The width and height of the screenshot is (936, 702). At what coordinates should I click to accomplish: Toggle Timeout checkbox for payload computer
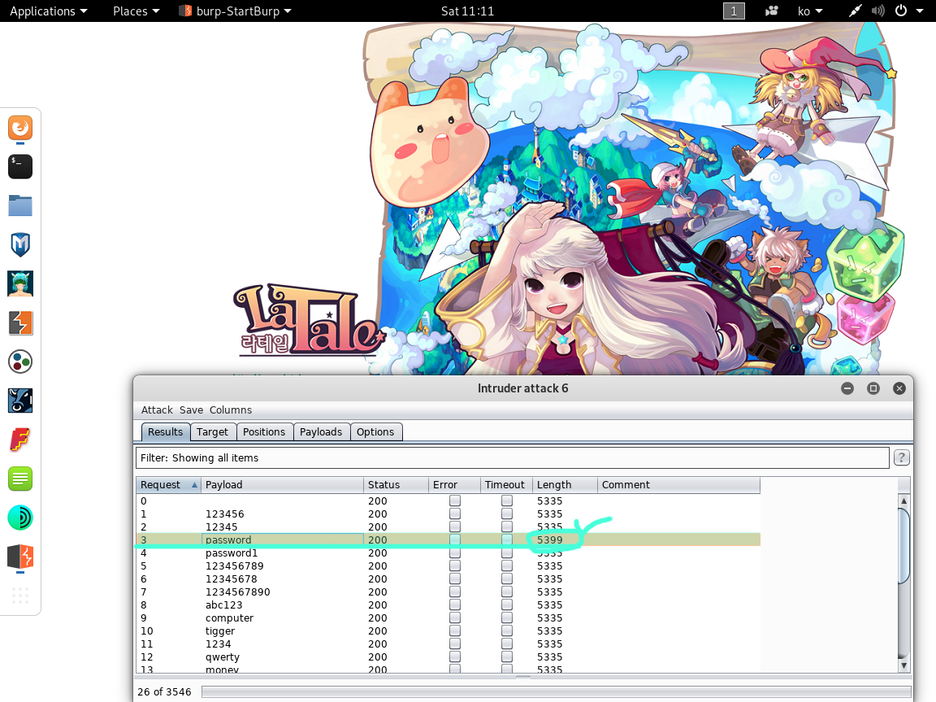click(507, 618)
